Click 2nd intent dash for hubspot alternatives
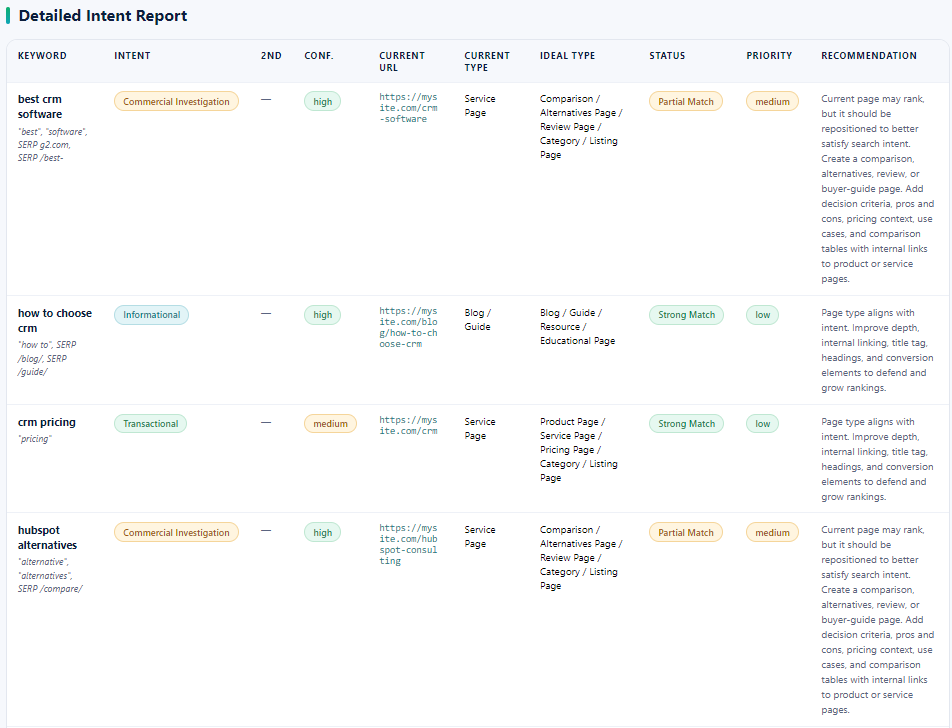Image resolution: width=952 pixels, height=728 pixels. pos(266,531)
